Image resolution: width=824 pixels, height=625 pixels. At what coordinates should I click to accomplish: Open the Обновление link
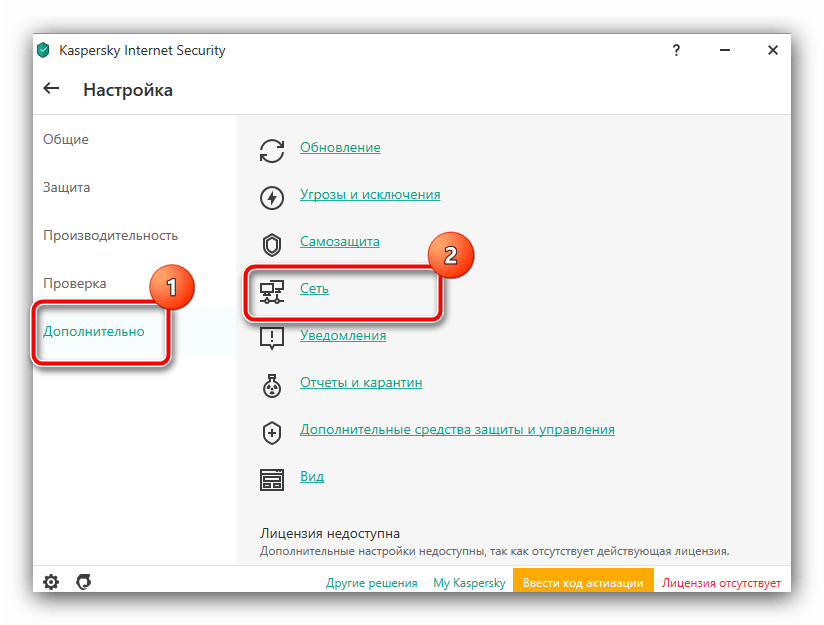pyautogui.click(x=340, y=147)
